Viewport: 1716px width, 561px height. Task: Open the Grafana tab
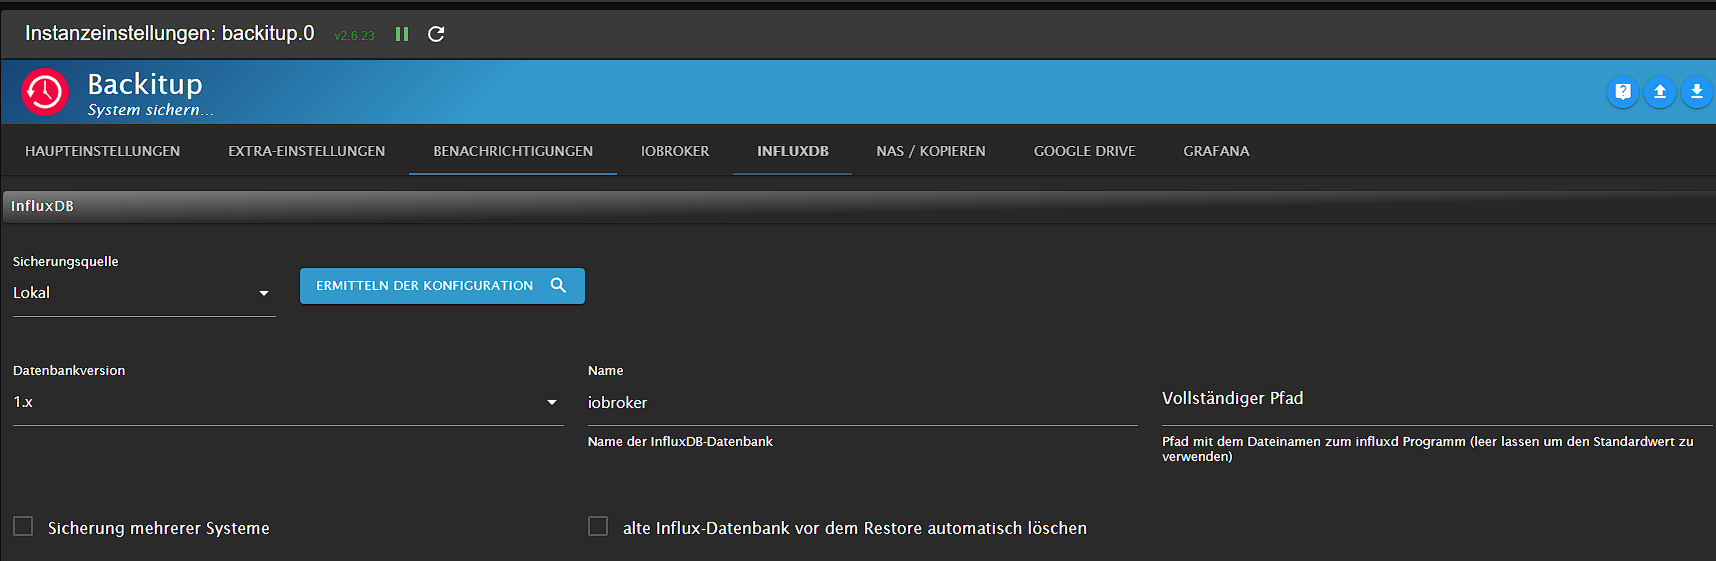pos(1216,151)
